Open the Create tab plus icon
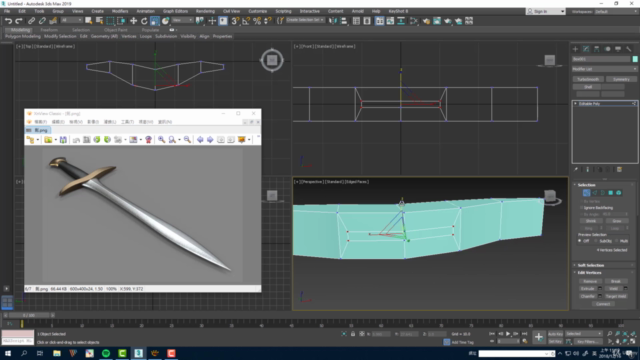This screenshot has width=640, height=360. [576, 49]
